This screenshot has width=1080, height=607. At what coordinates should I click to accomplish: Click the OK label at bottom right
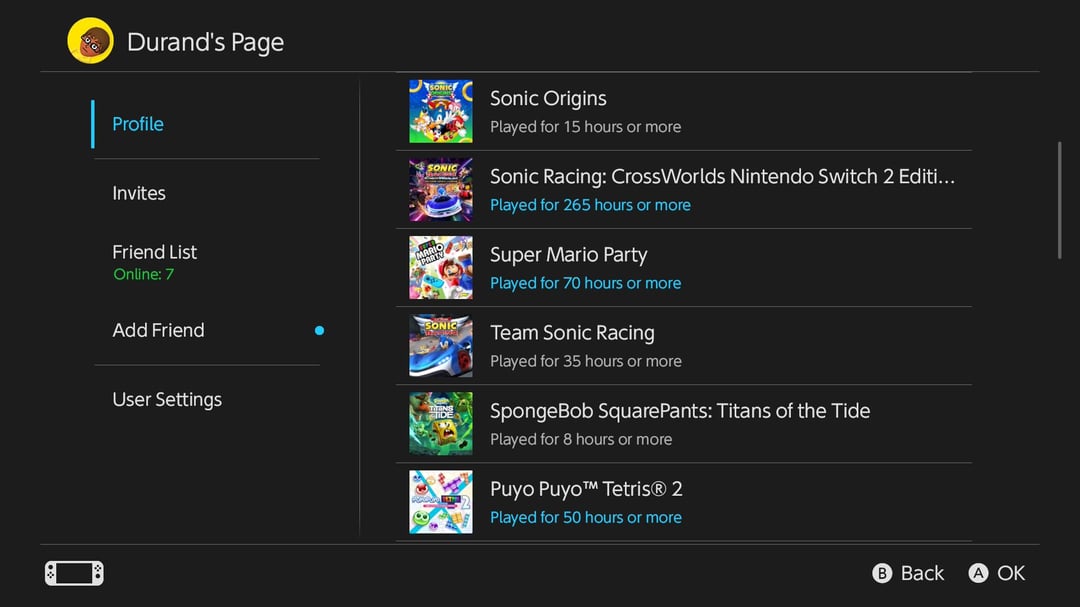pyautogui.click(x=1010, y=573)
